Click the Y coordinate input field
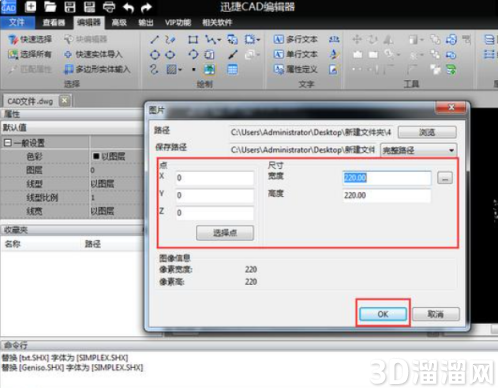498x388 pixels. 215,195
